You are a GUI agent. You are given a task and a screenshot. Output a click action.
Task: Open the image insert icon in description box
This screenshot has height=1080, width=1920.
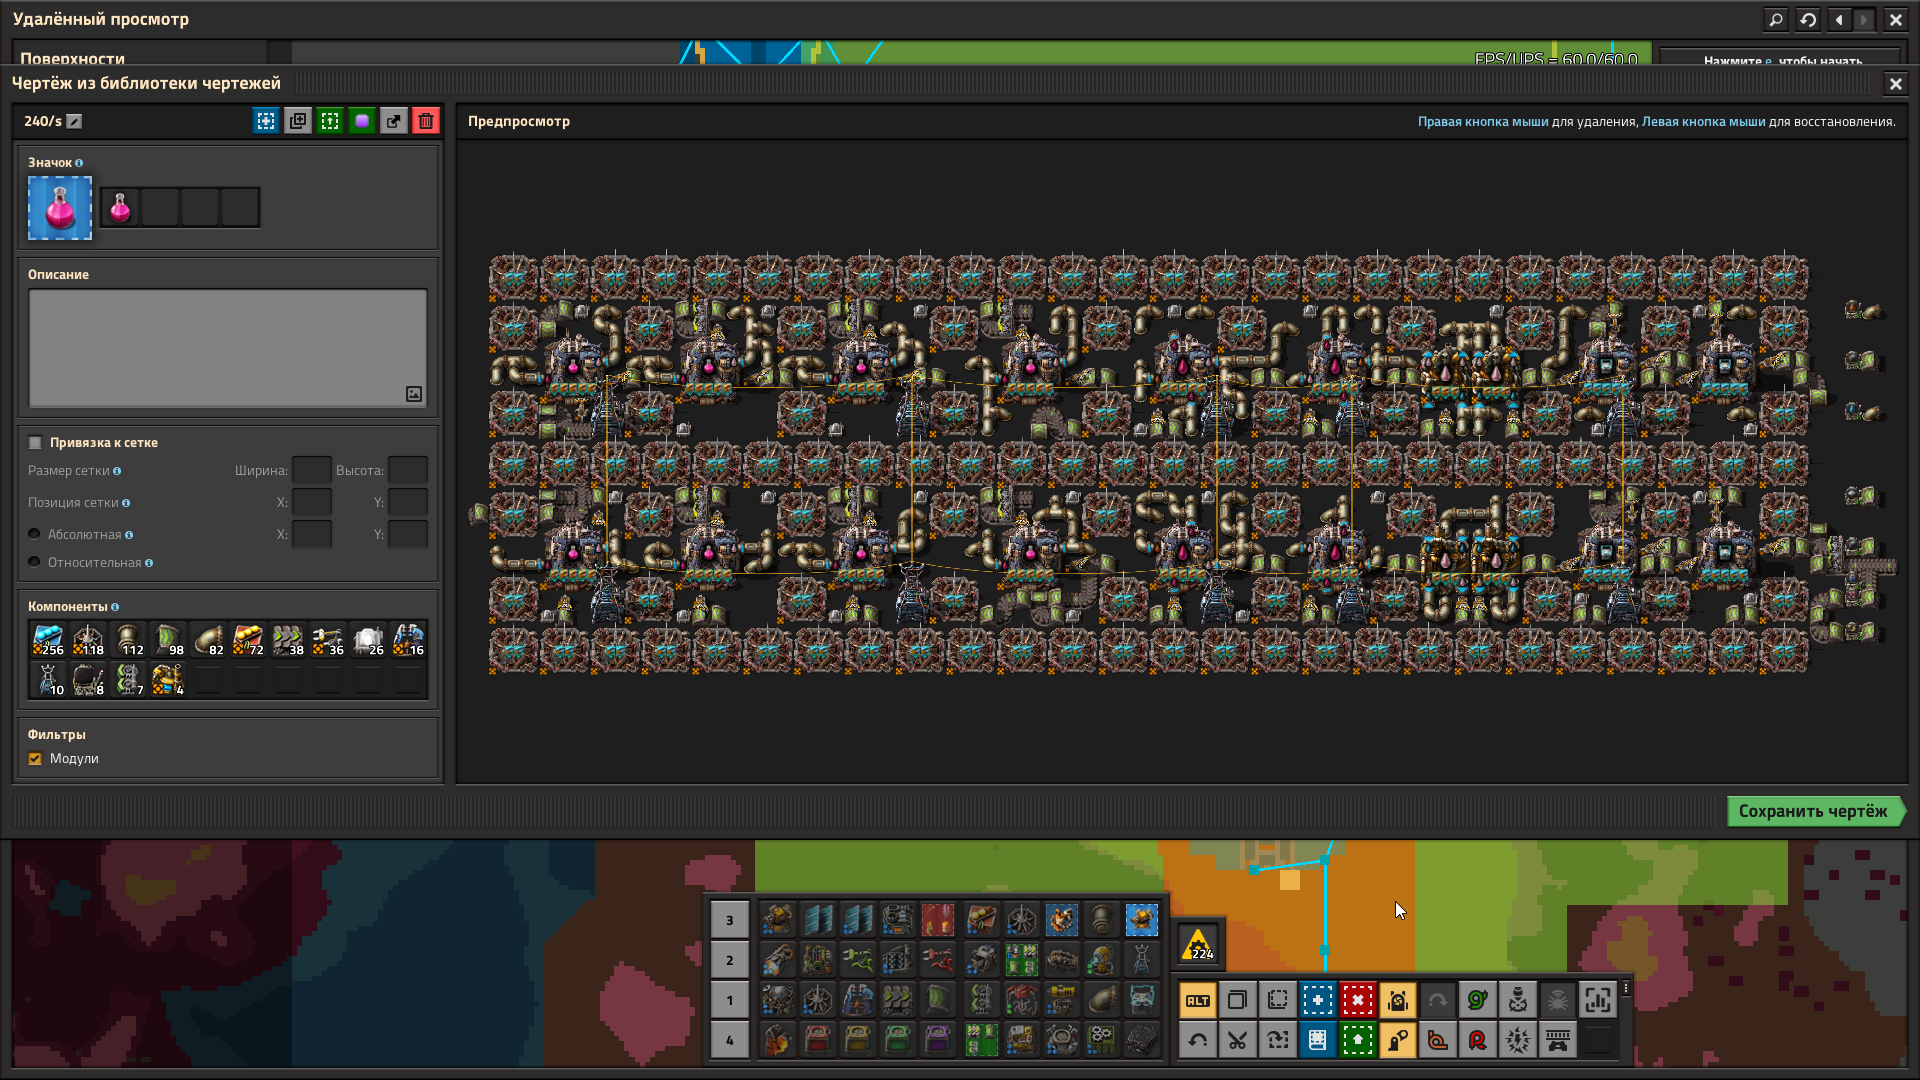[414, 394]
